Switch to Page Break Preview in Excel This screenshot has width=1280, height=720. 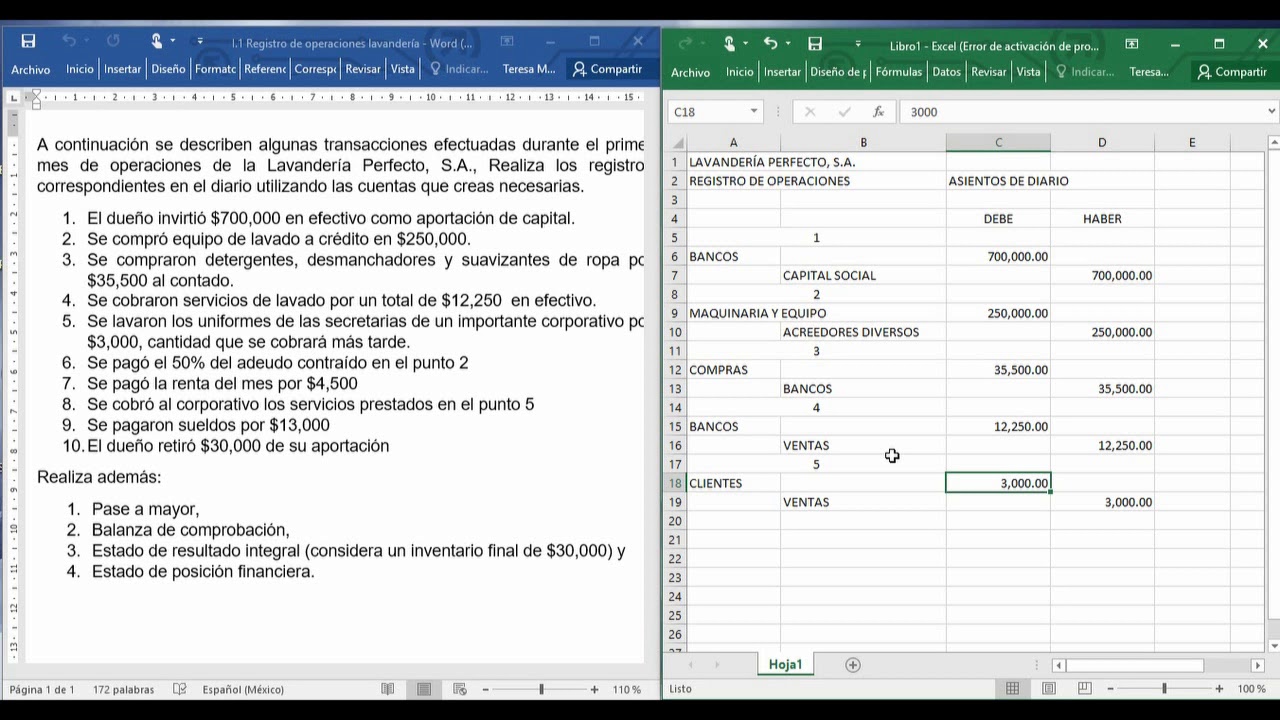(x=1085, y=689)
